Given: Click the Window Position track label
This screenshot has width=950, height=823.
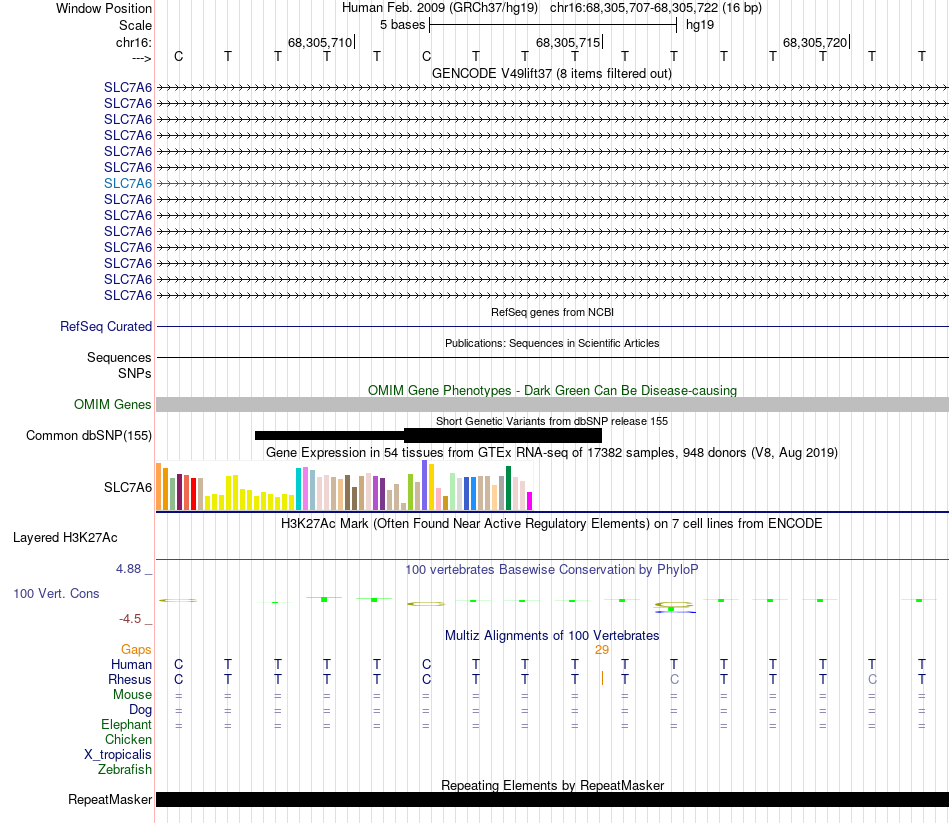Looking at the screenshot, I should click(104, 8).
